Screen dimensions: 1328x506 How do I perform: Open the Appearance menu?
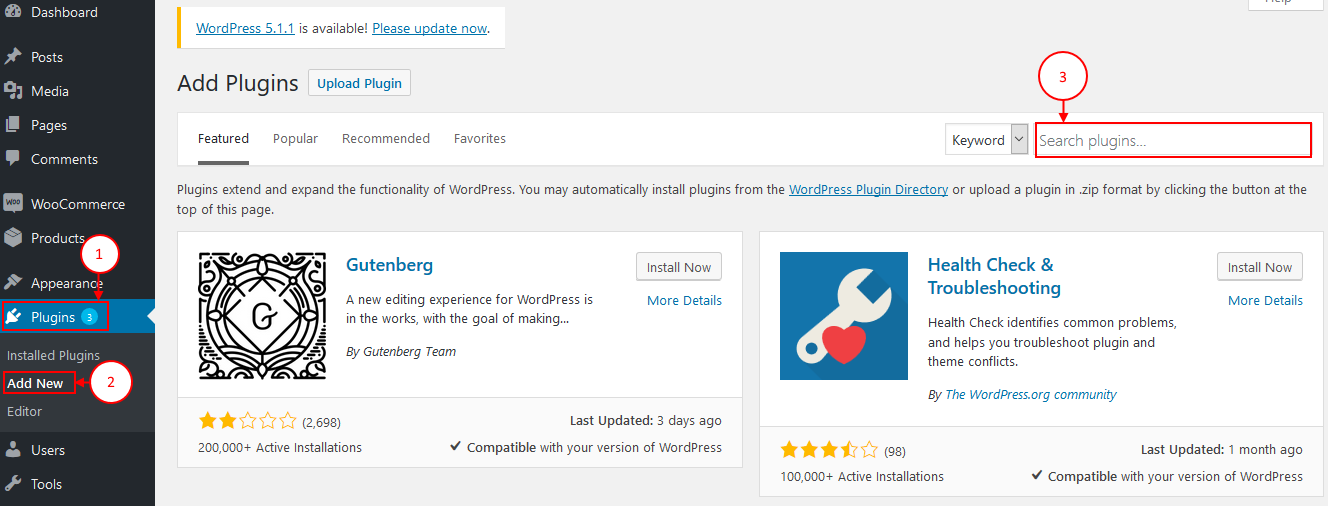click(x=67, y=283)
